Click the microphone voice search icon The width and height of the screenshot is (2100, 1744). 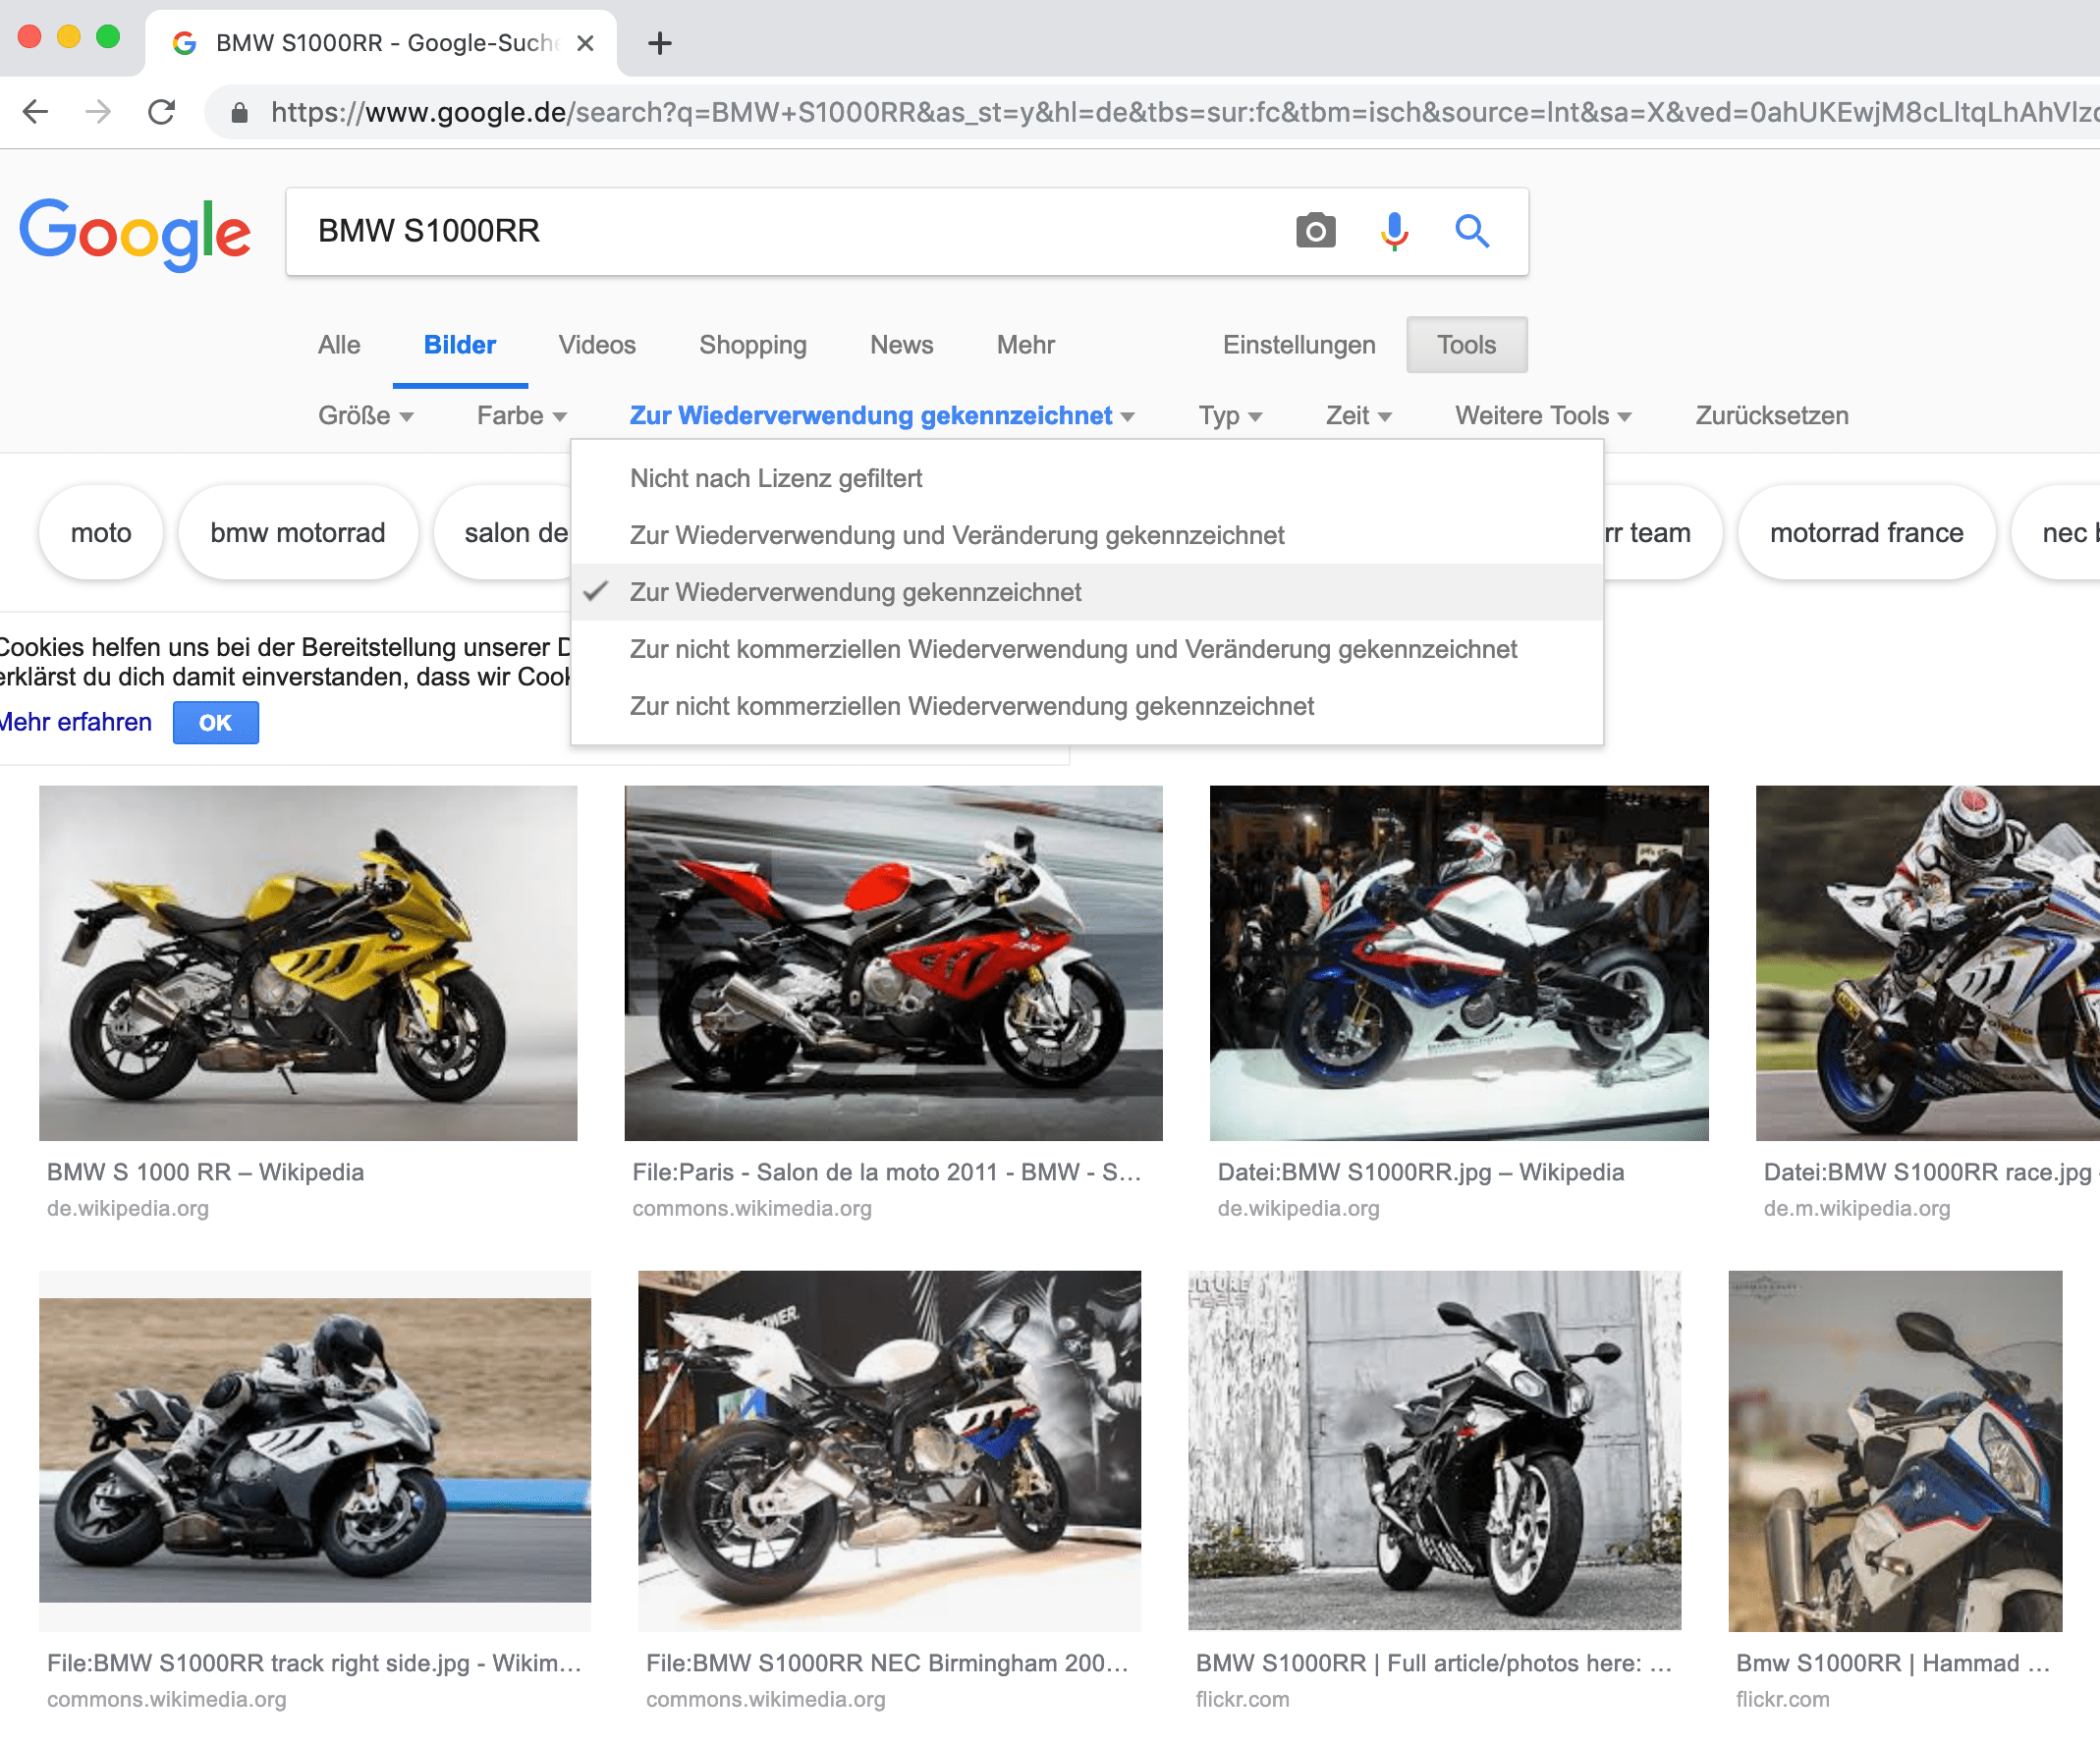tap(1394, 231)
